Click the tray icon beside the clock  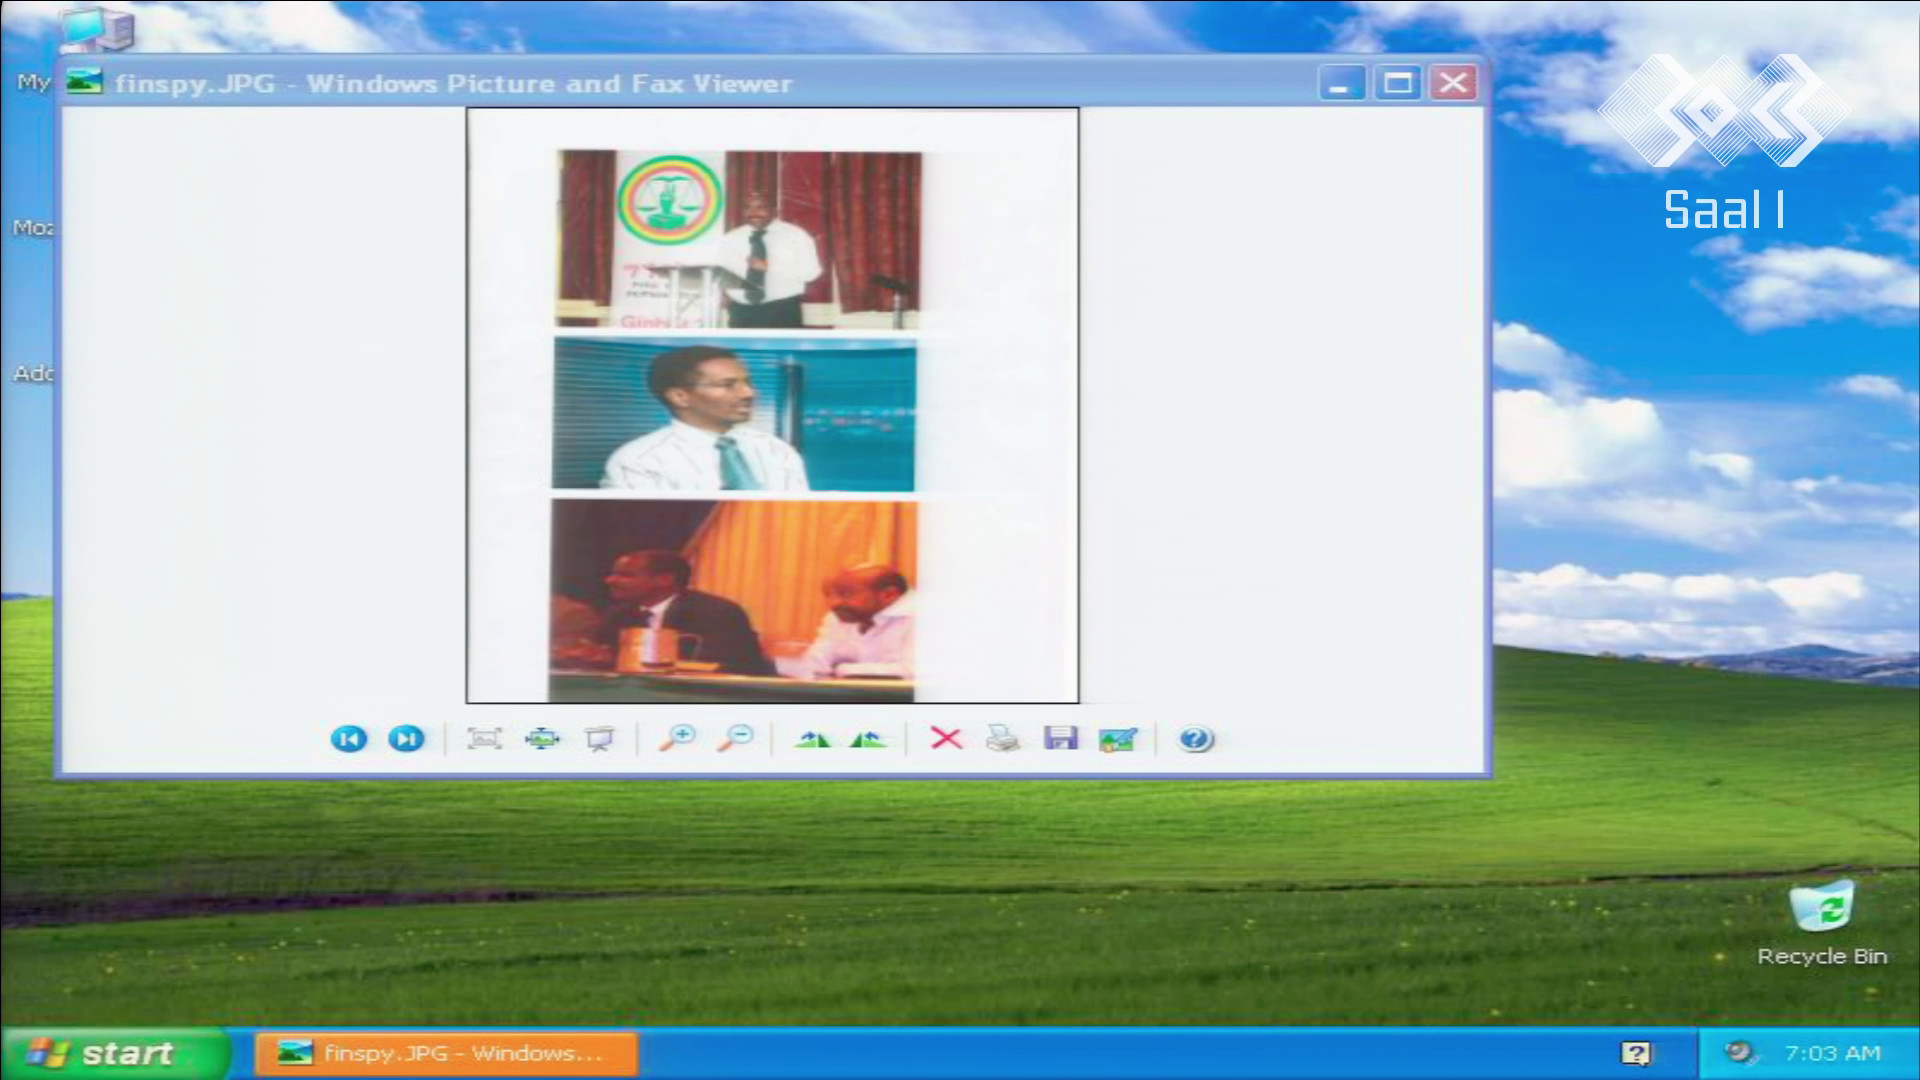click(x=1741, y=1052)
